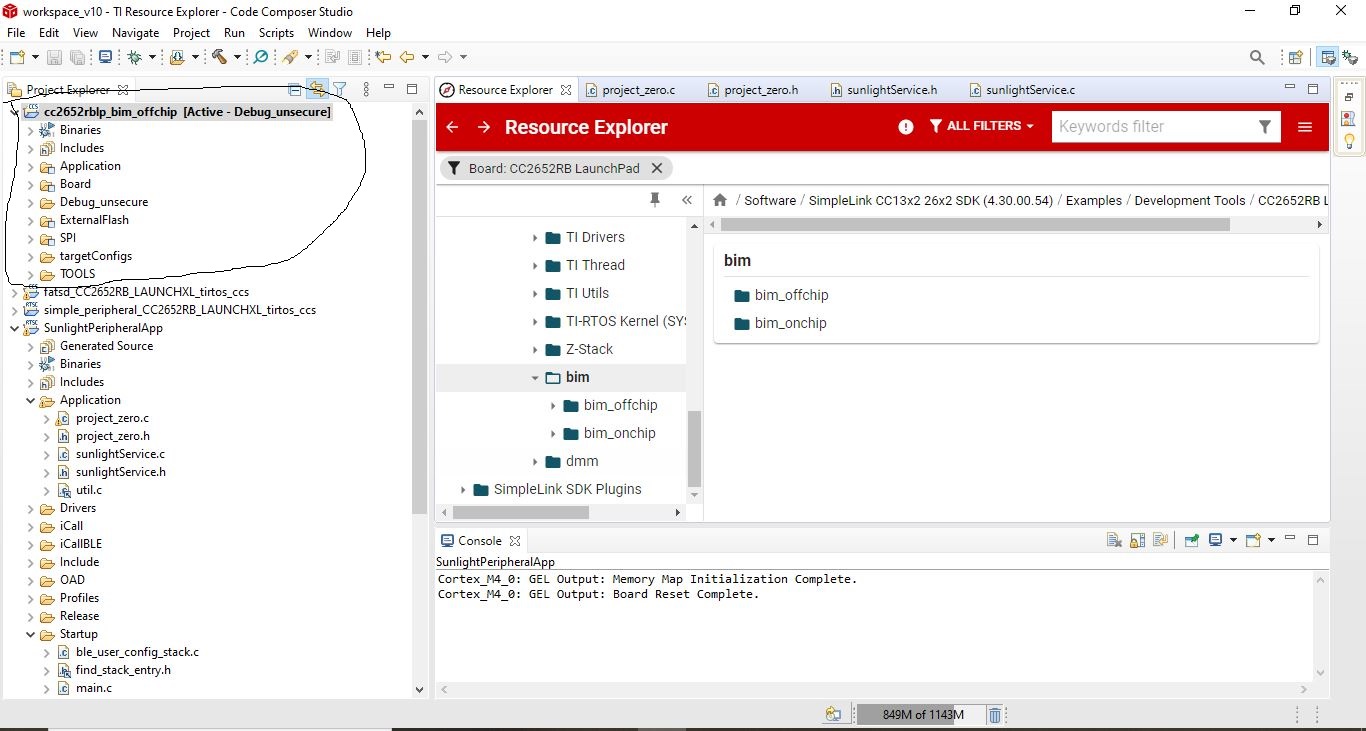Toggle Word Wrap in the Console
The image size is (1366, 731).
tap(1161, 540)
